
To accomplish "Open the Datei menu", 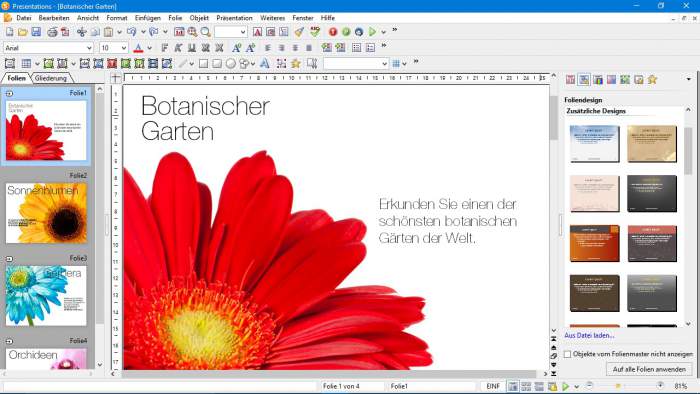I will pyautogui.click(x=24, y=18).
